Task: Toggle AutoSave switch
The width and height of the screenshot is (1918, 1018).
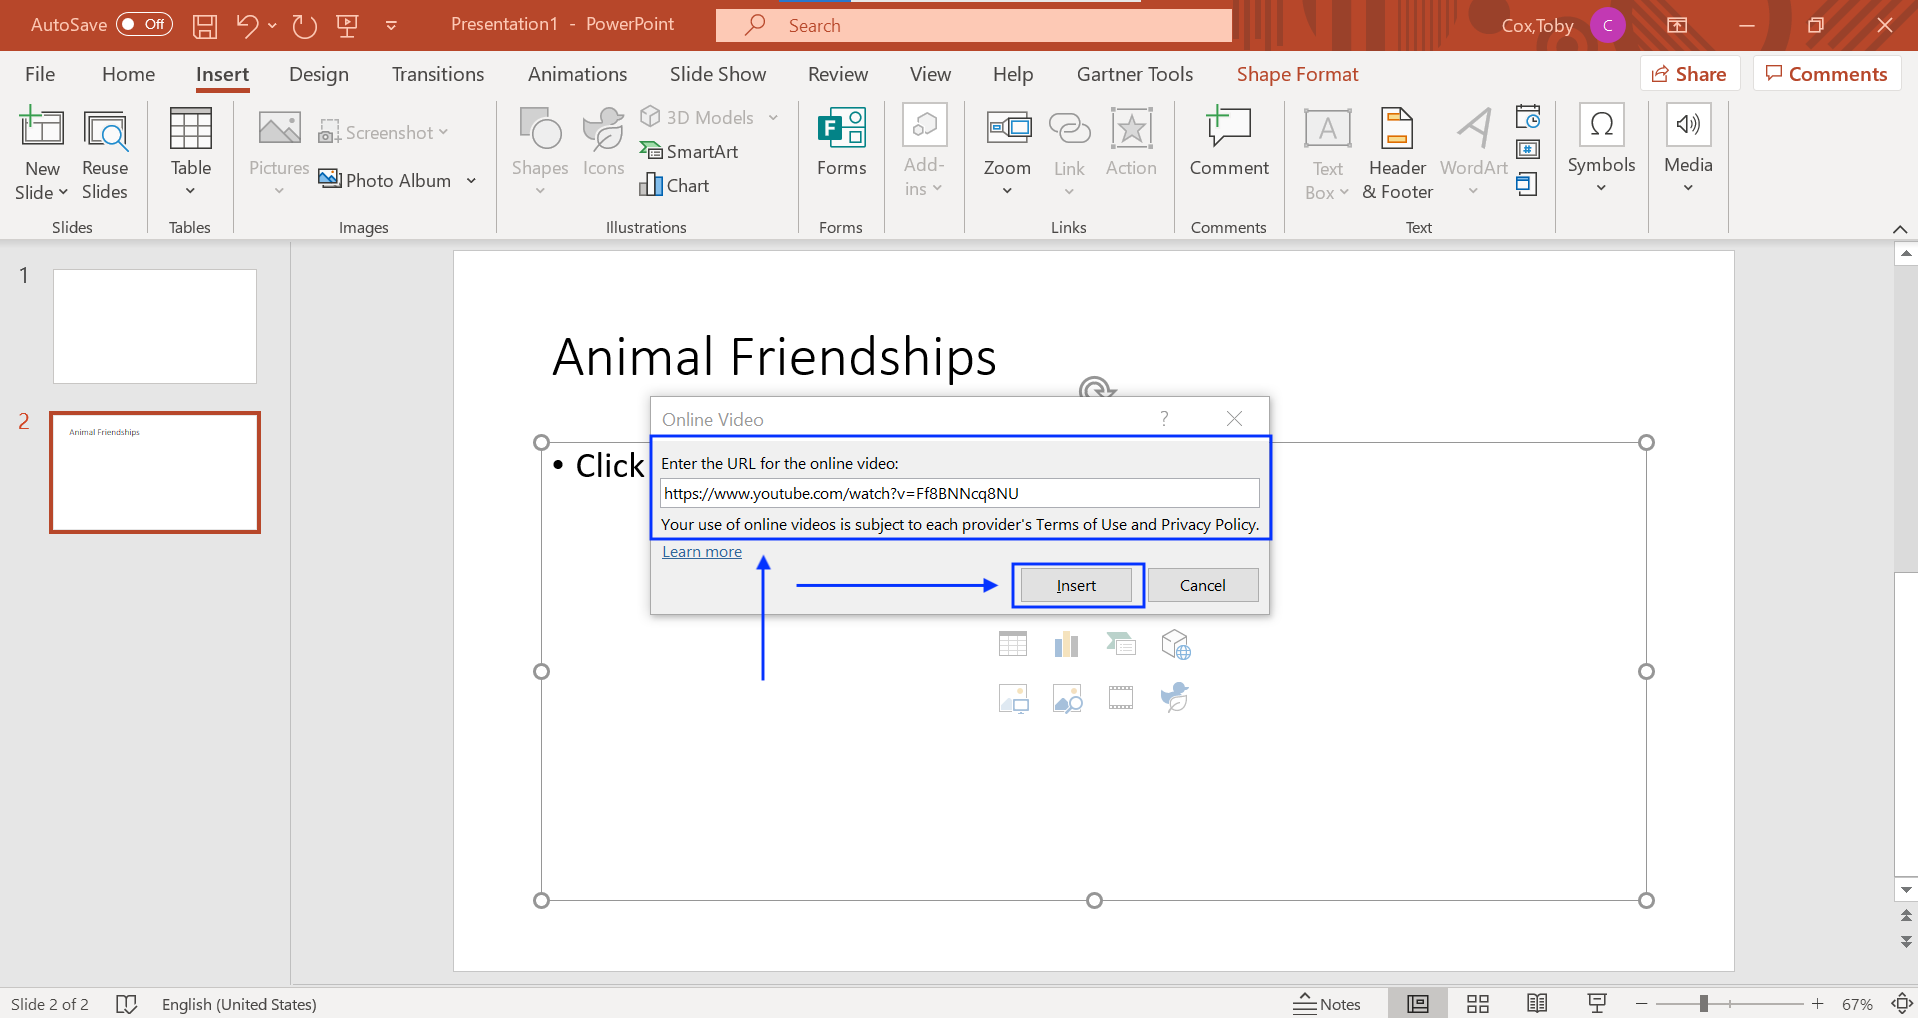Action: (x=144, y=24)
